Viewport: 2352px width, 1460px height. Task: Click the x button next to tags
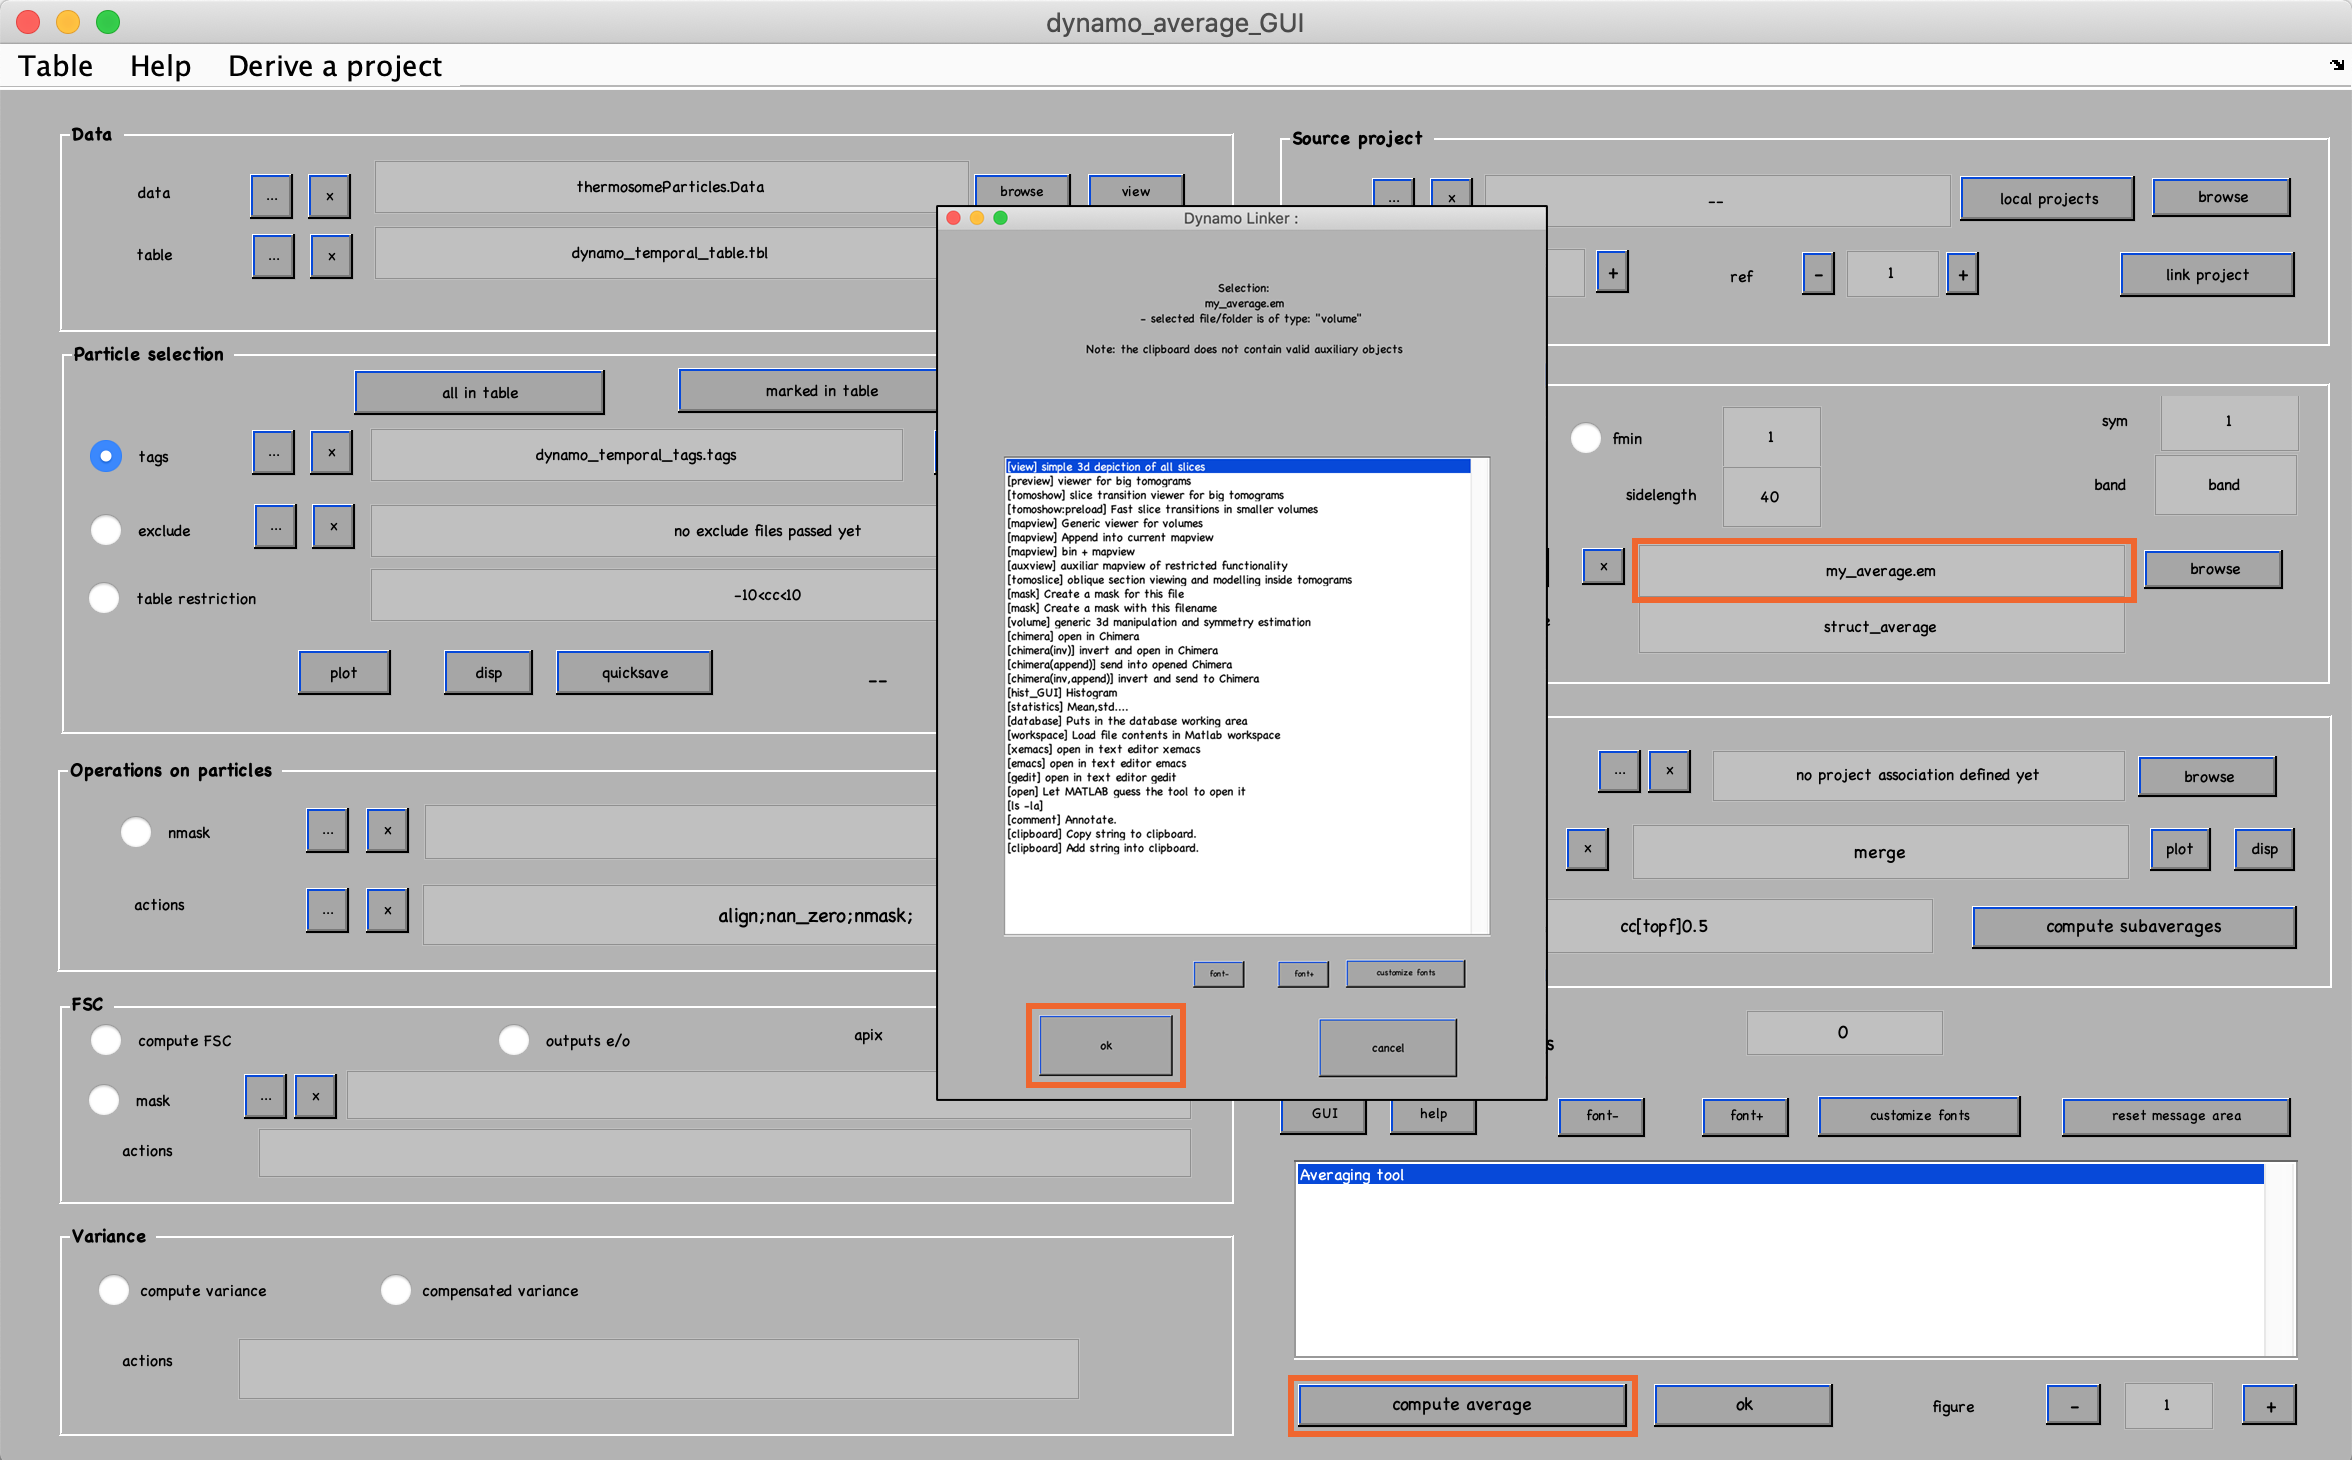331,452
